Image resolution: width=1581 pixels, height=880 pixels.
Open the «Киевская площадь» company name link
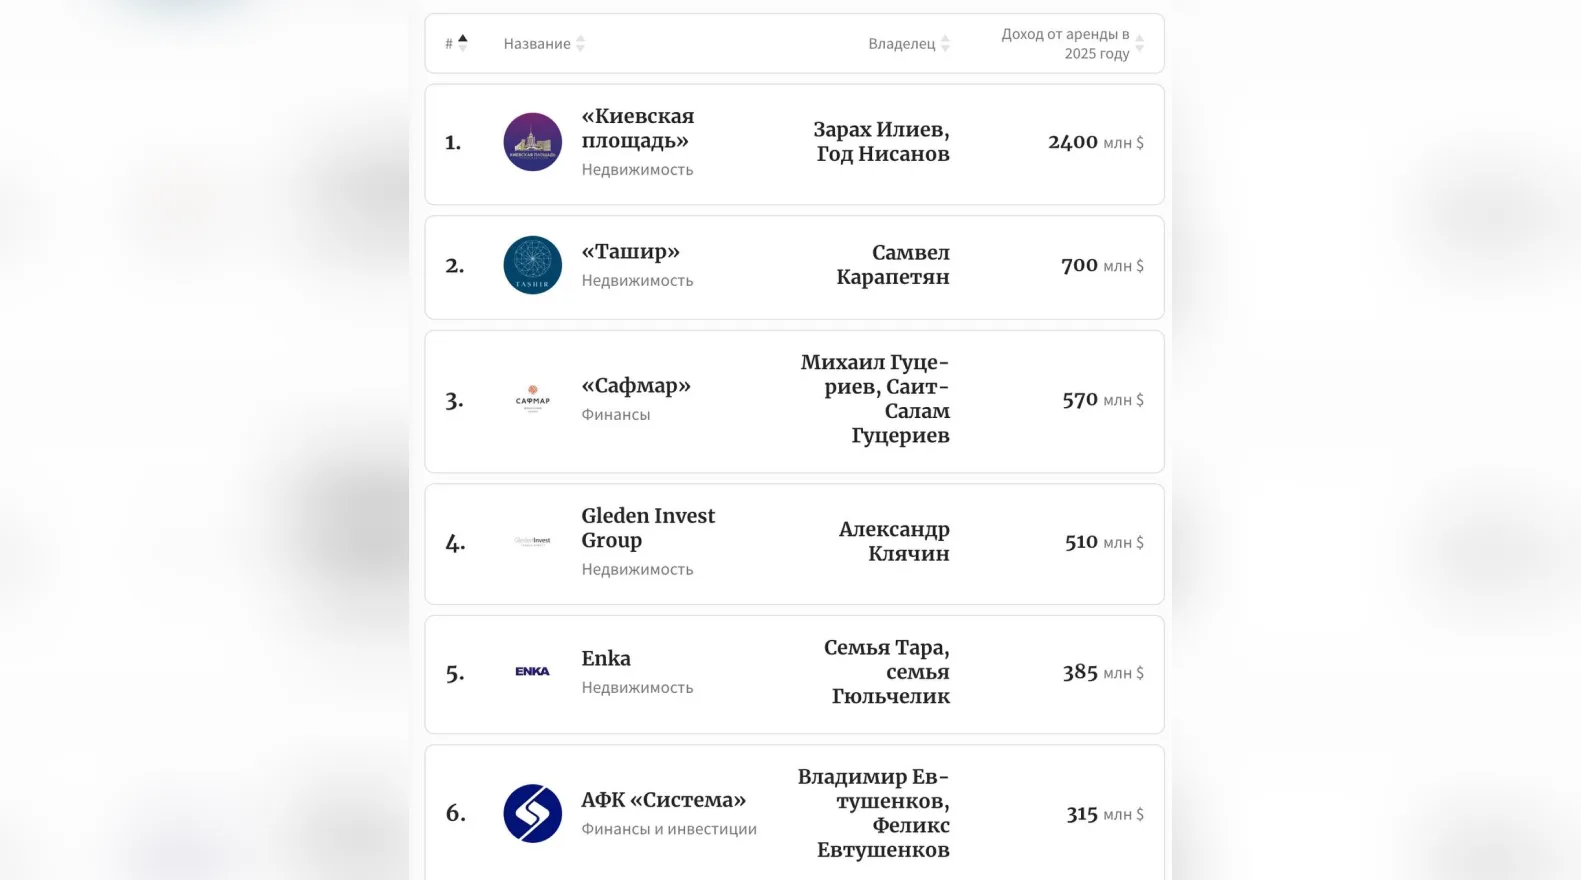[x=637, y=129]
